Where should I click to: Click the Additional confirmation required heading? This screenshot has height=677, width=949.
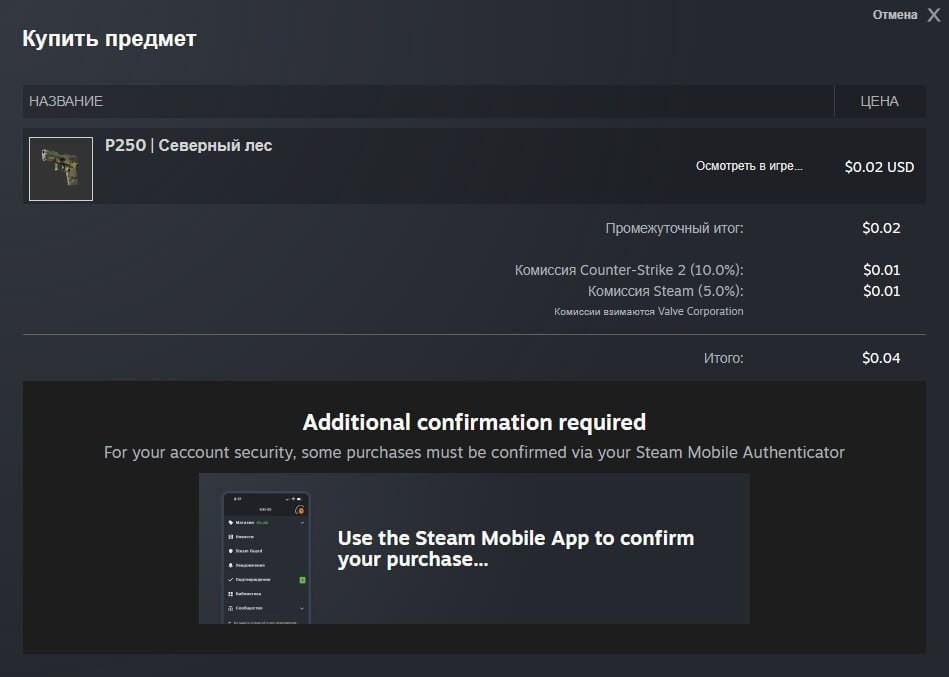coord(474,422)
